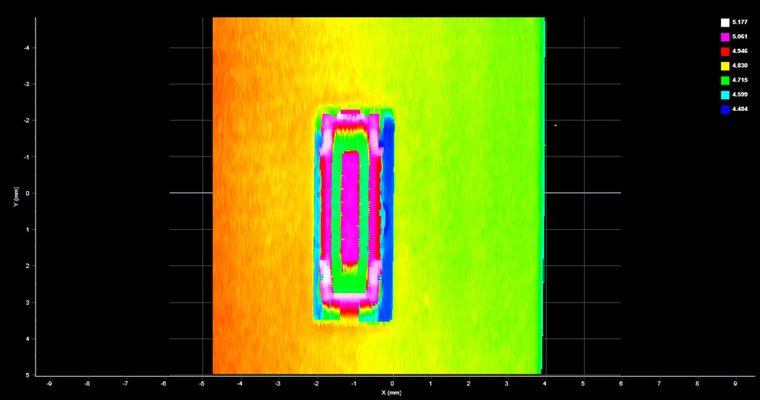Click the legend value 5.177
760x400 pixels.
pyautogui.click(x=740, y=22)
